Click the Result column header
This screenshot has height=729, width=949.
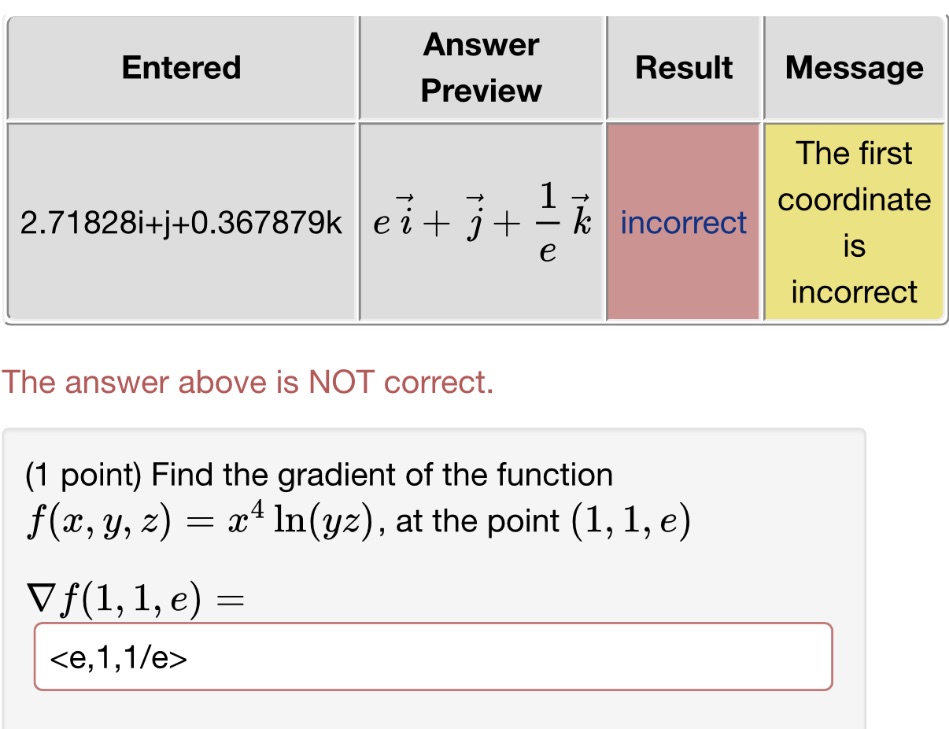[x=683, y=67]
